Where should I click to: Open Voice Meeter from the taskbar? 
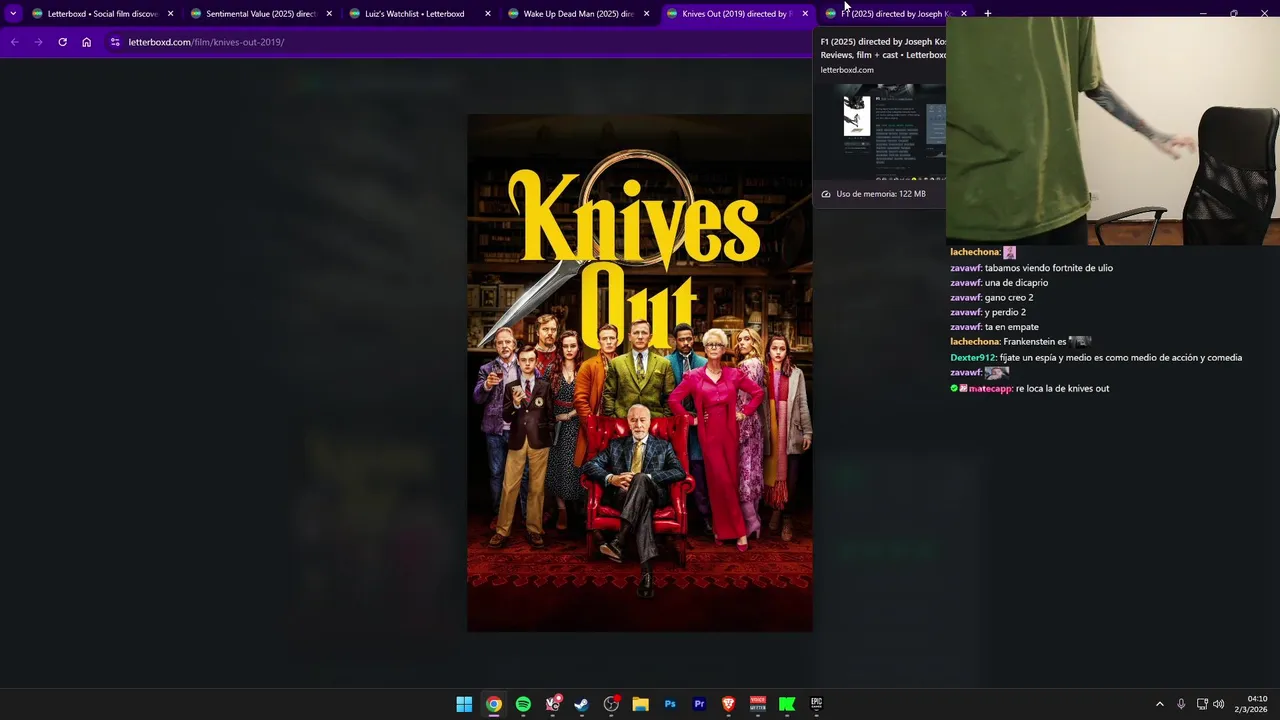(x=758, y=704)
